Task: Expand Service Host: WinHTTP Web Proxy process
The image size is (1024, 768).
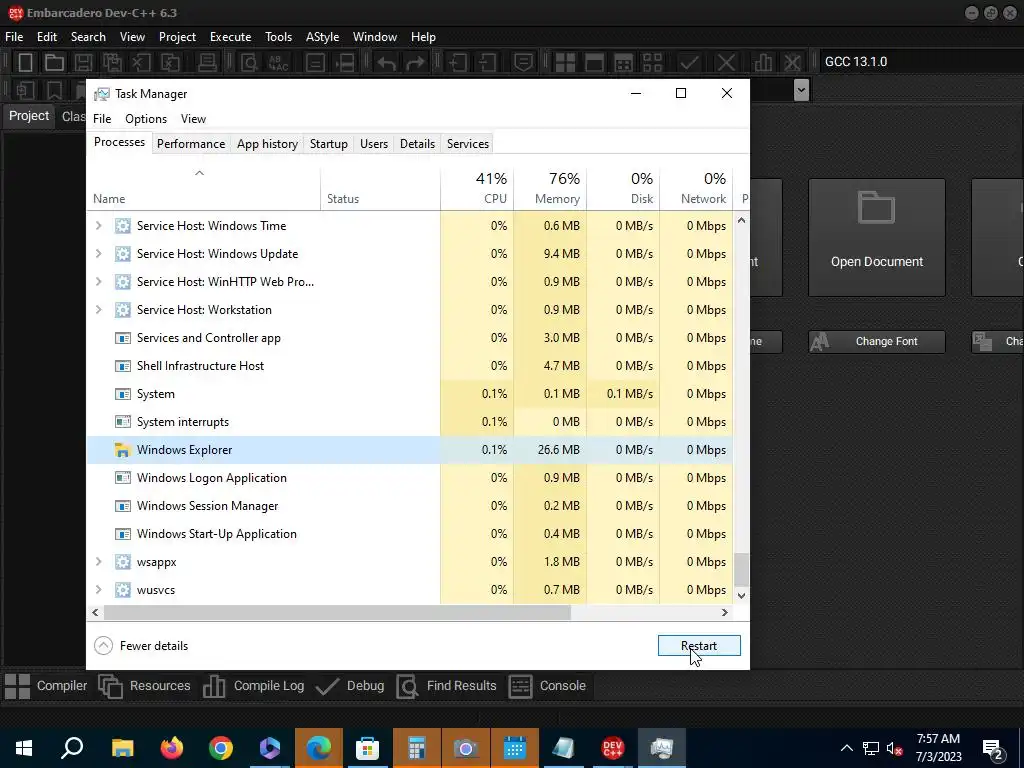Action: (x=99, y=281)
